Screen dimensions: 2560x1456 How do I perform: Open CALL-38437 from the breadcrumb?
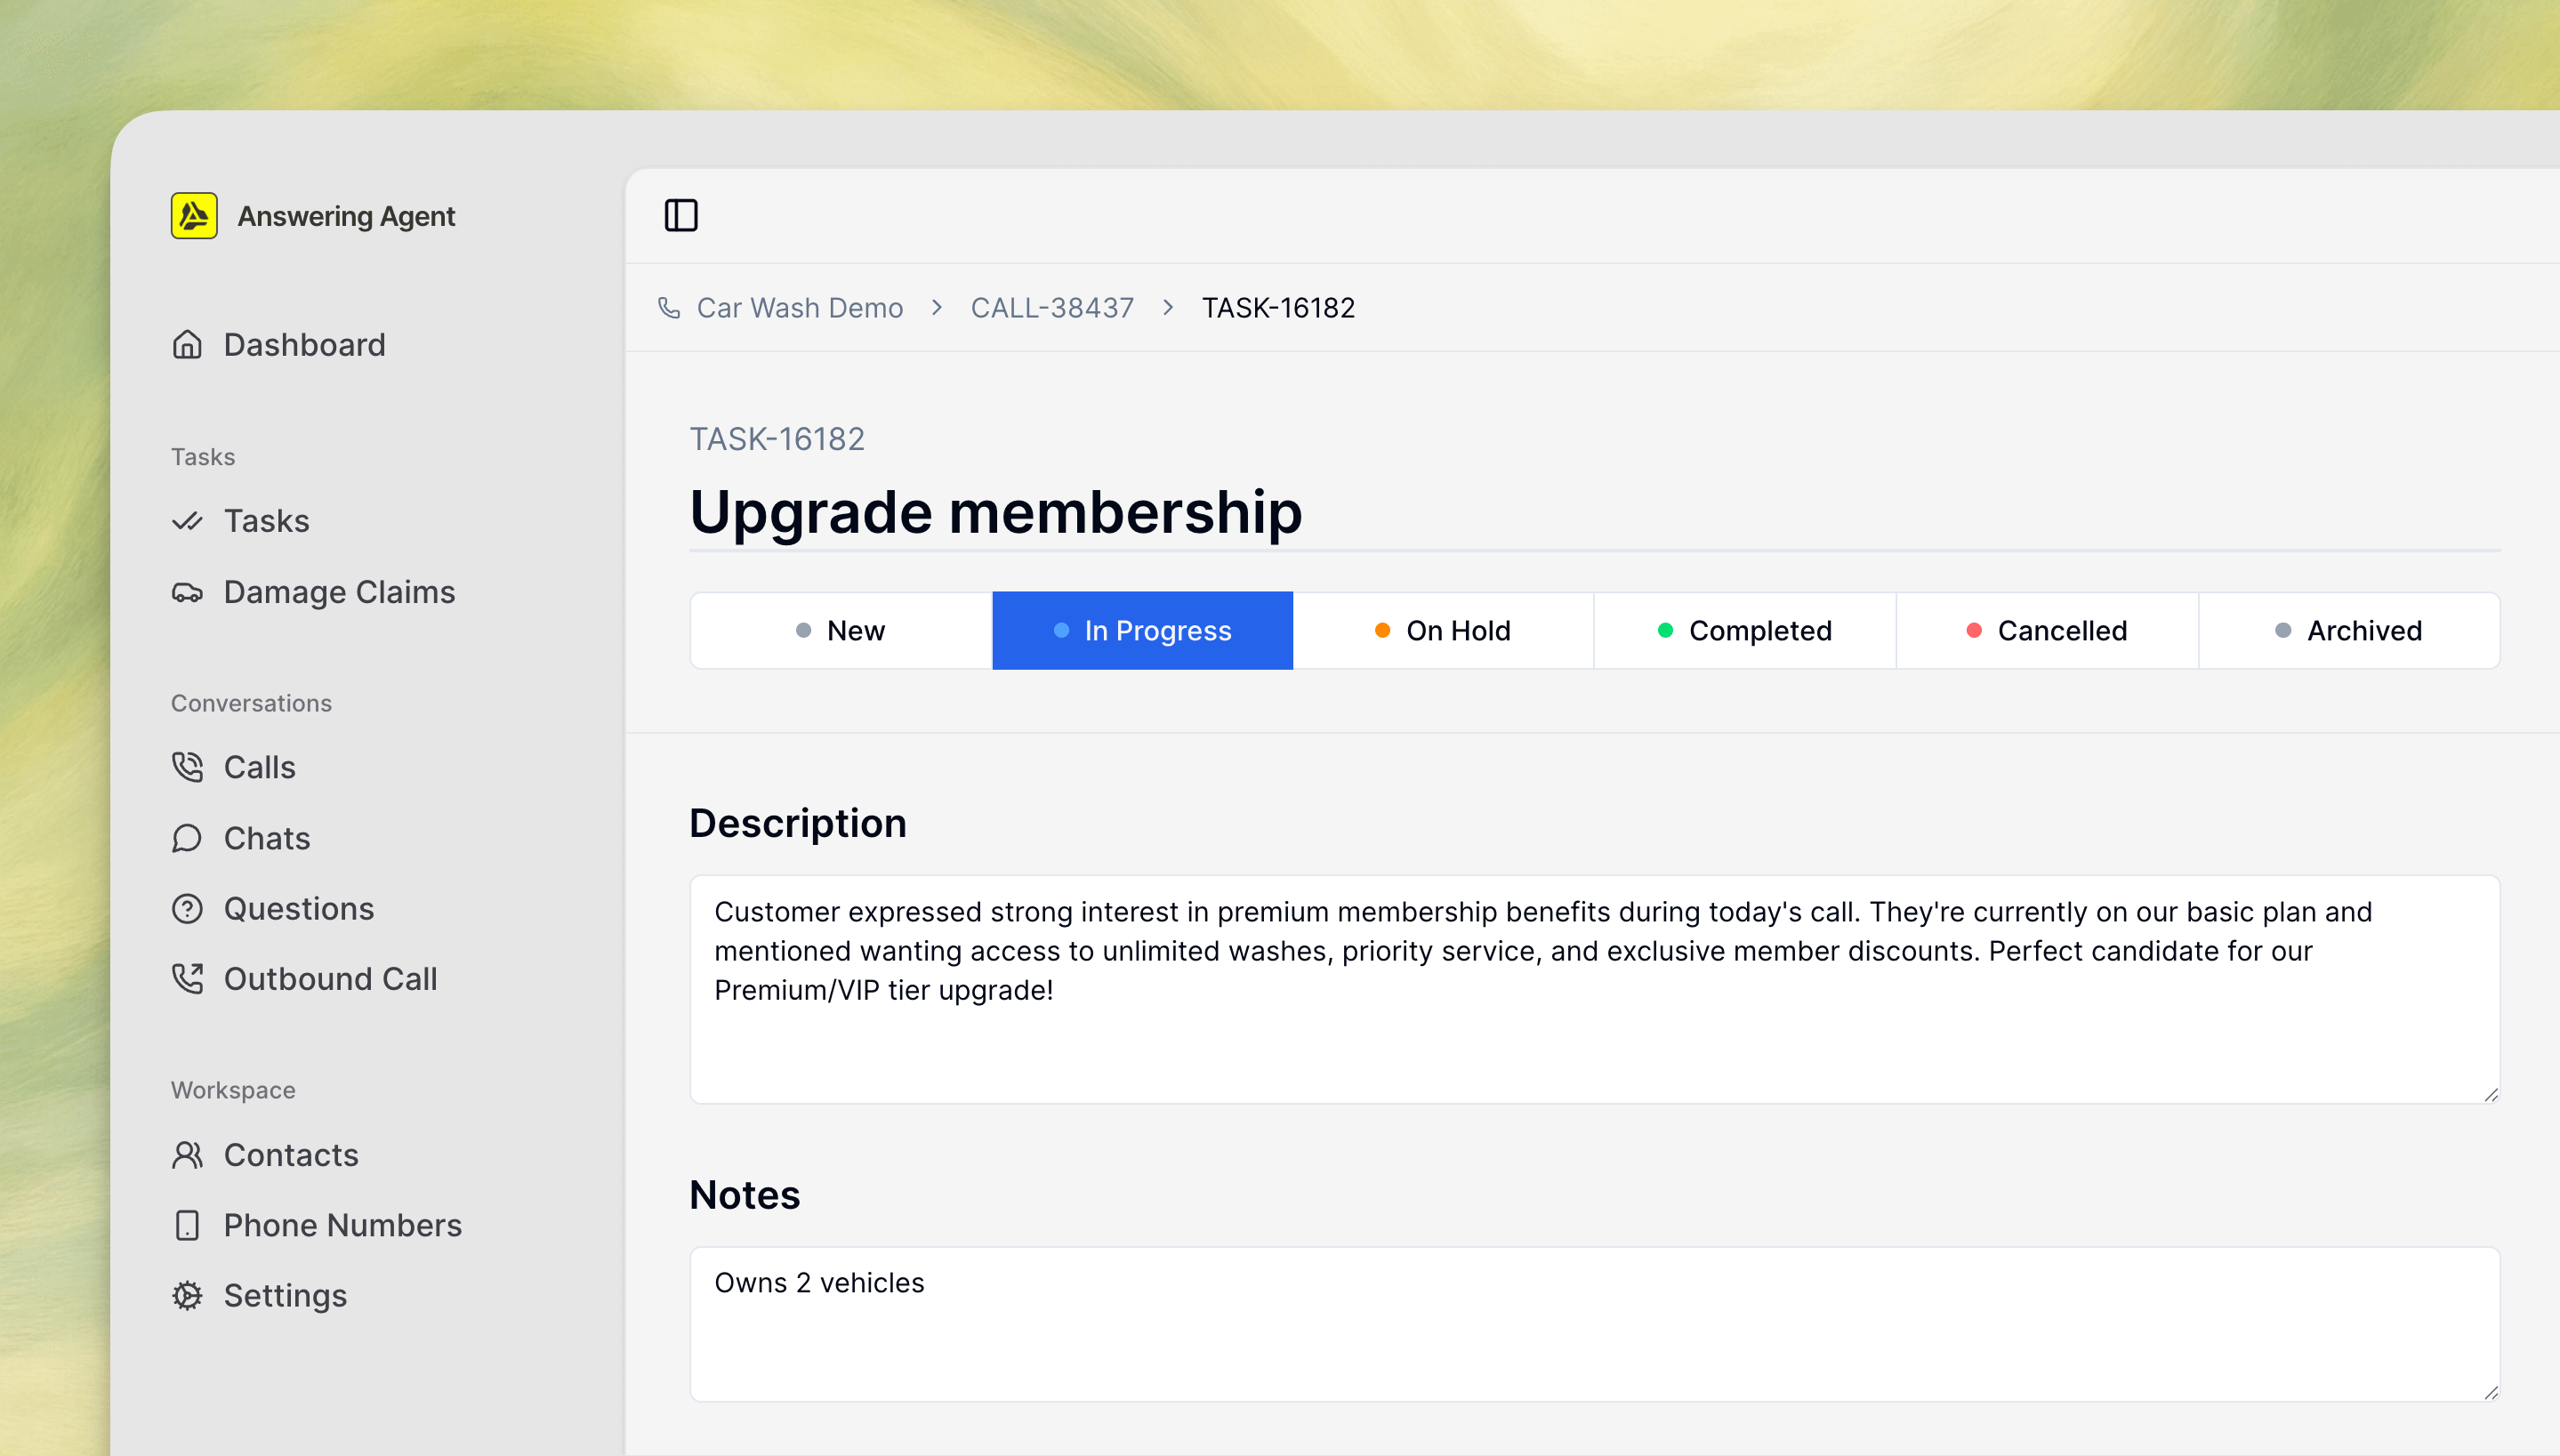(1052, 307)
